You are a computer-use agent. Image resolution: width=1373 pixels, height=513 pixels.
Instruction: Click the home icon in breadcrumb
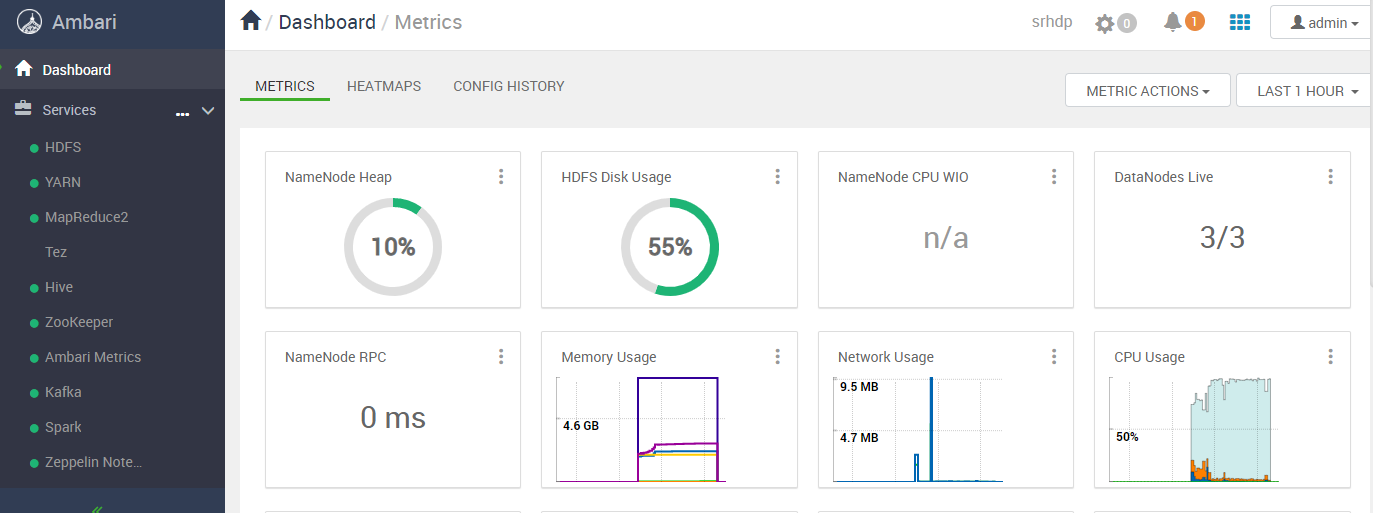(x=250, y=21)
